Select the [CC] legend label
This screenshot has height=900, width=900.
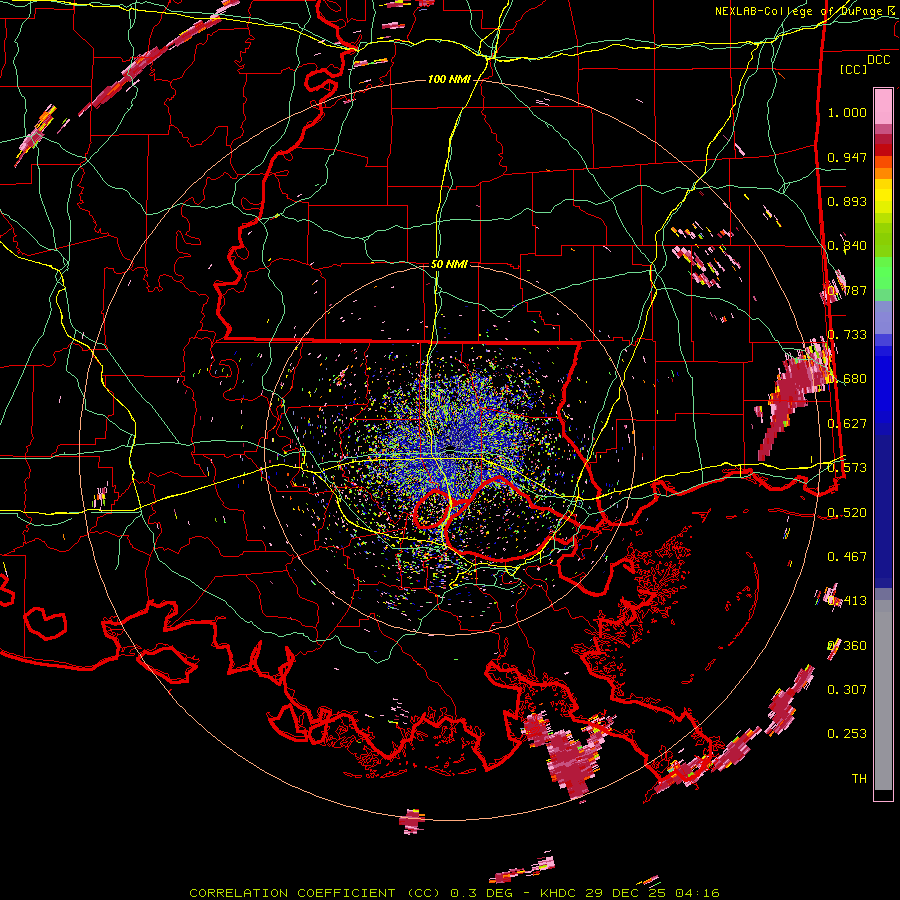854,69
